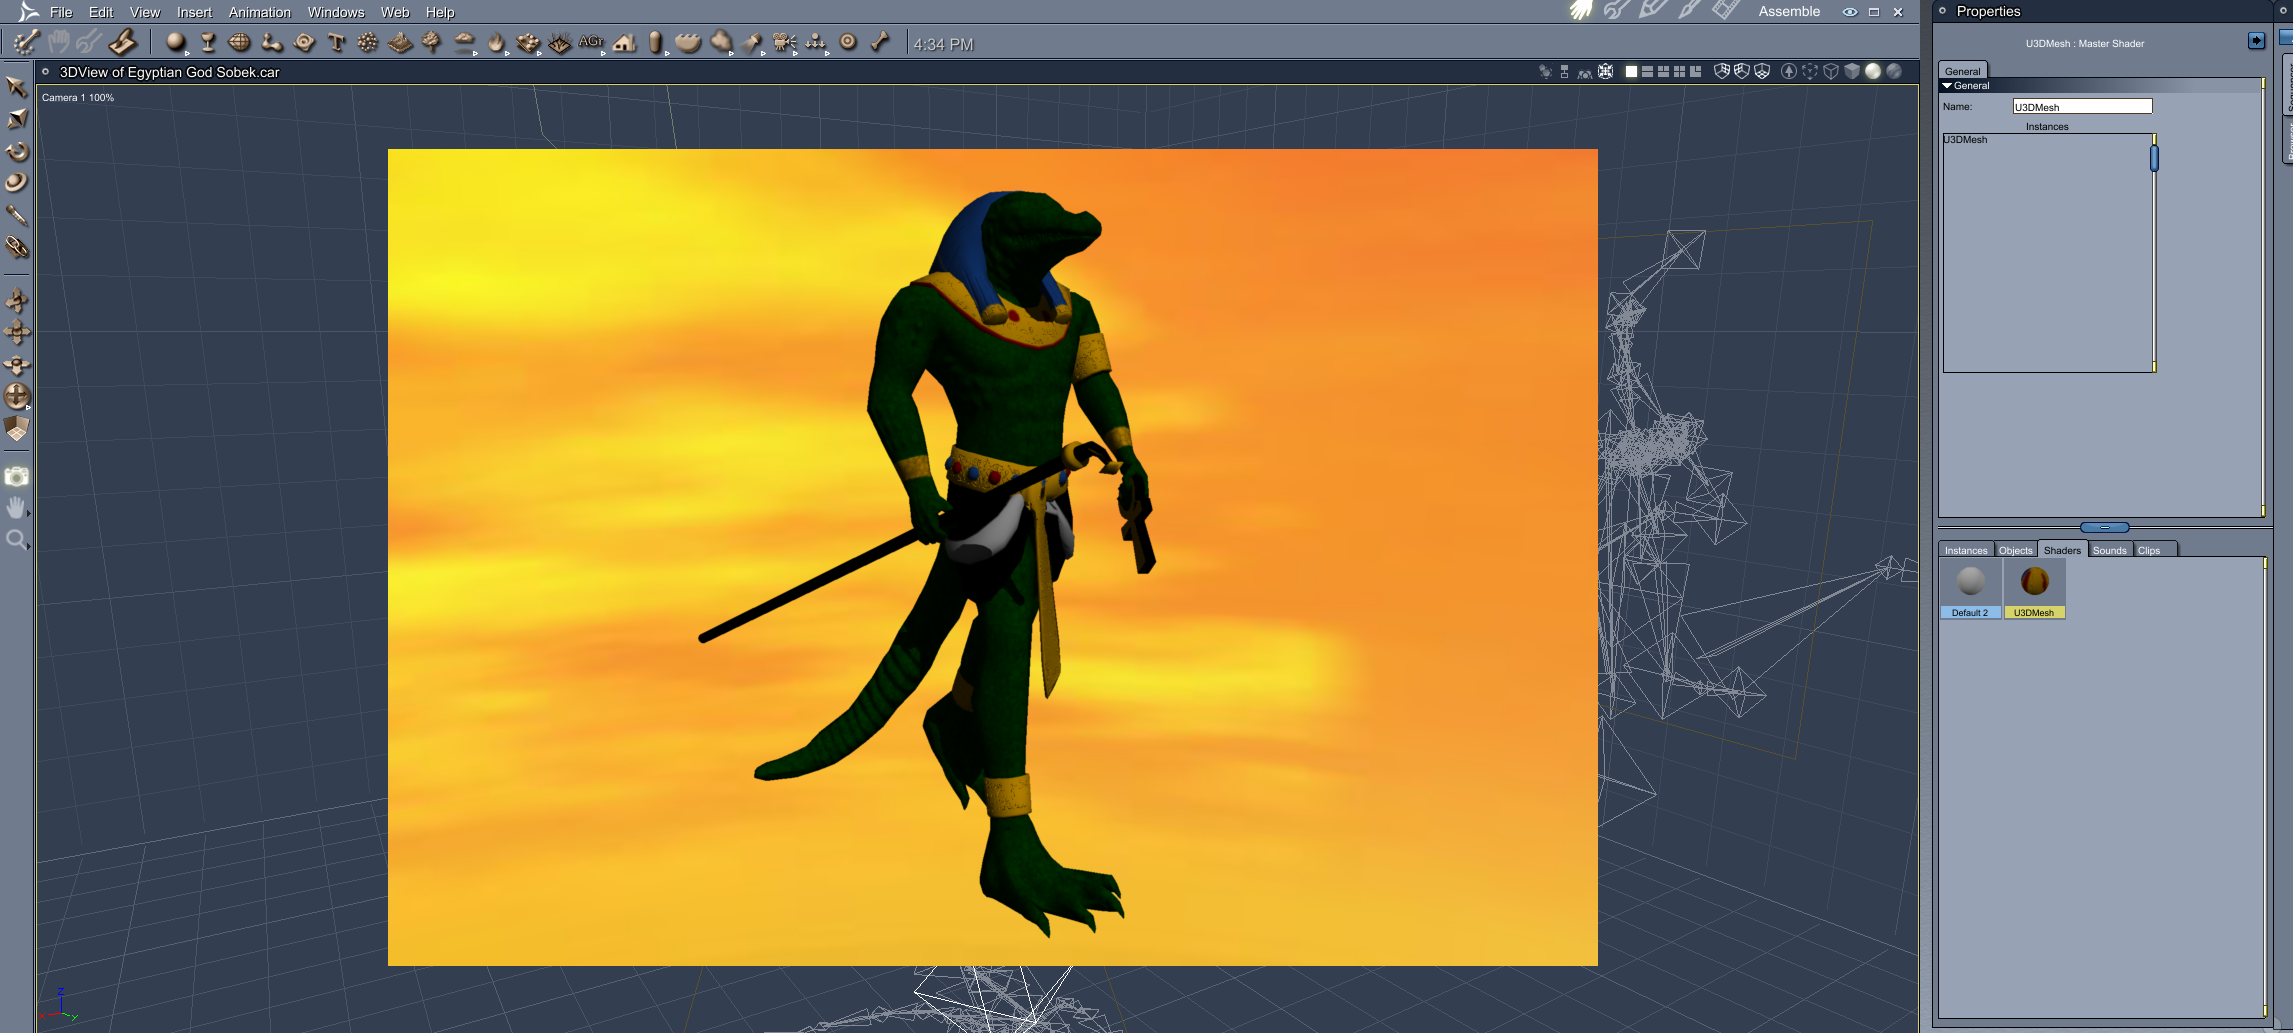Switch to the Sounds tab
This screenshot has width=2293, height=1033.
pos(2110,550)
